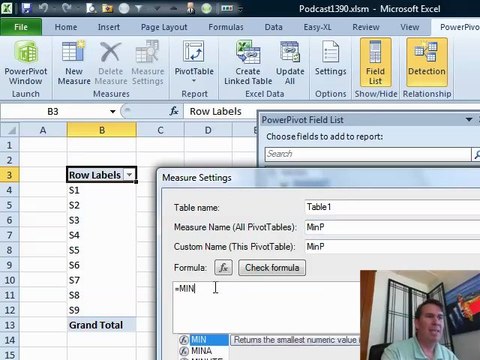480x360 pixels.
Task: Click the Custom Name field showing MinP
Action: point(393,247)
